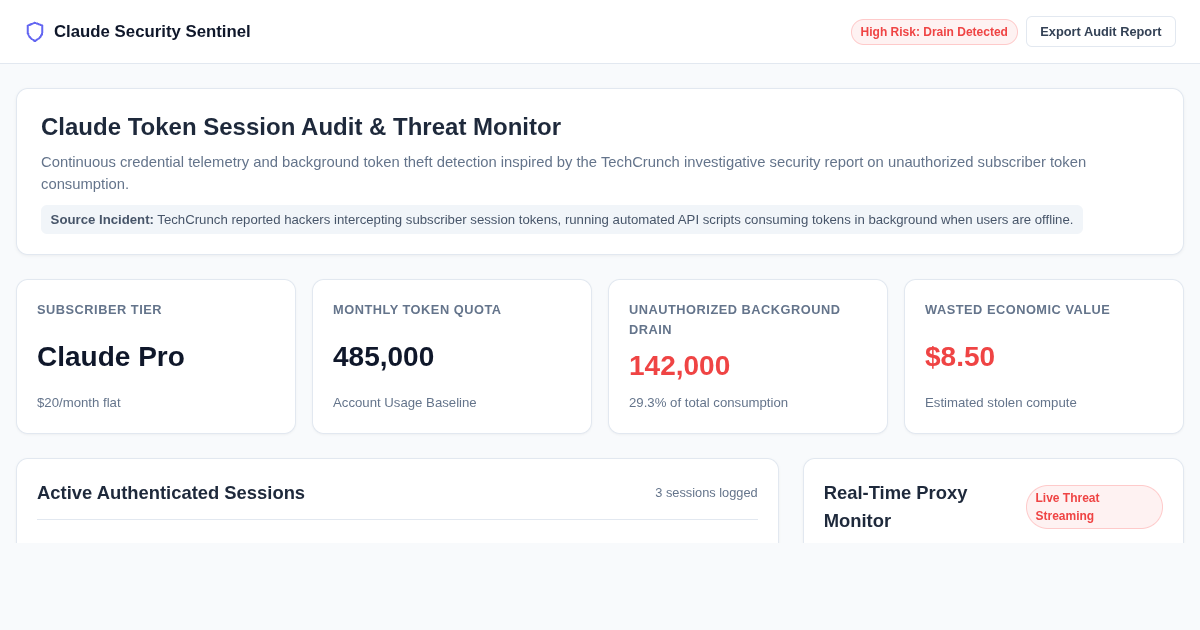
Task: Click the High Risk: Drain Detected badge
Action: tap(934, 32)
